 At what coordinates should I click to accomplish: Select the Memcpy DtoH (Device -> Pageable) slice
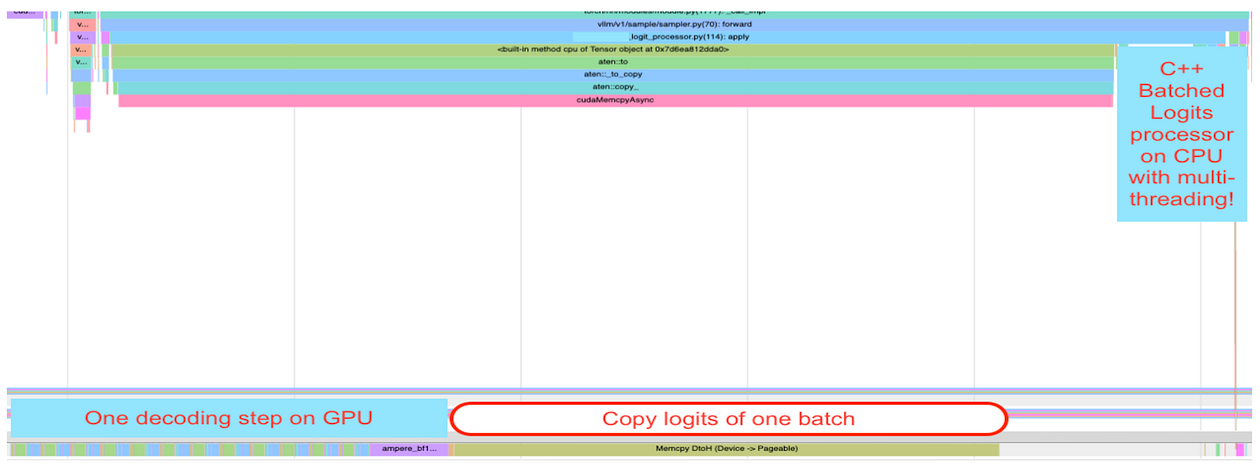[726, 449]
